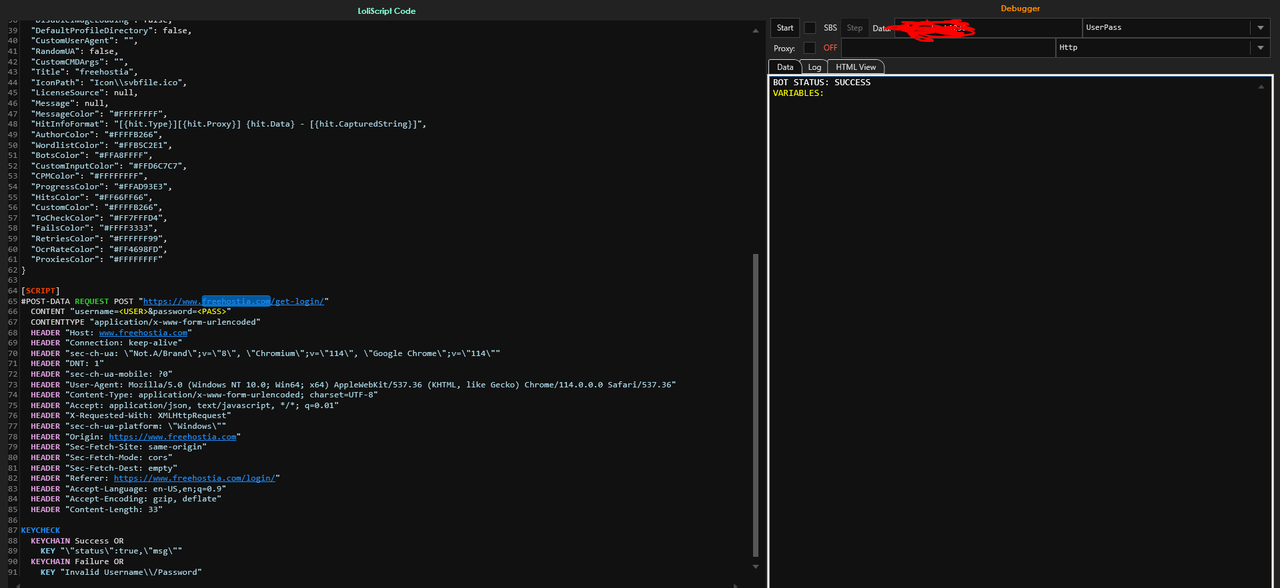
Task: Click the IconPath svbfile.ico line
Action: pyautogui.click(x=108, y=82)
